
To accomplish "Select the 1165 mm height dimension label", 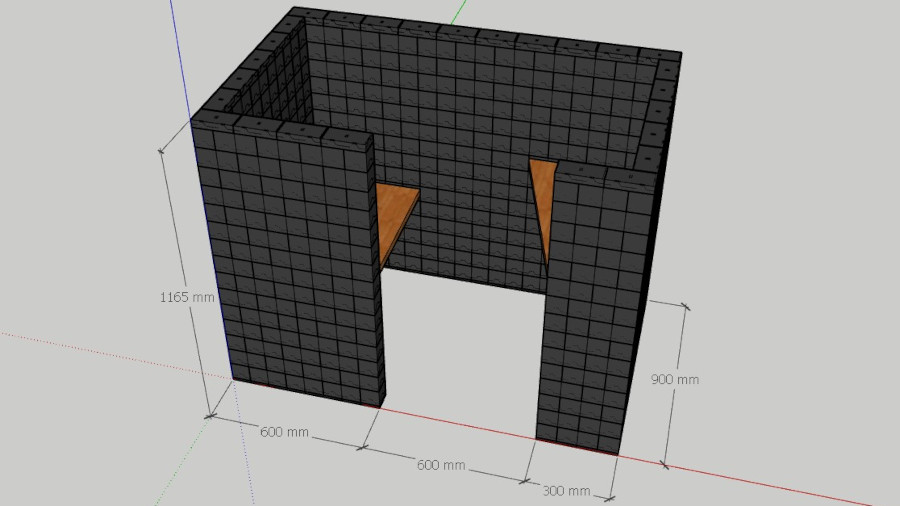I will tap(187, 297).
